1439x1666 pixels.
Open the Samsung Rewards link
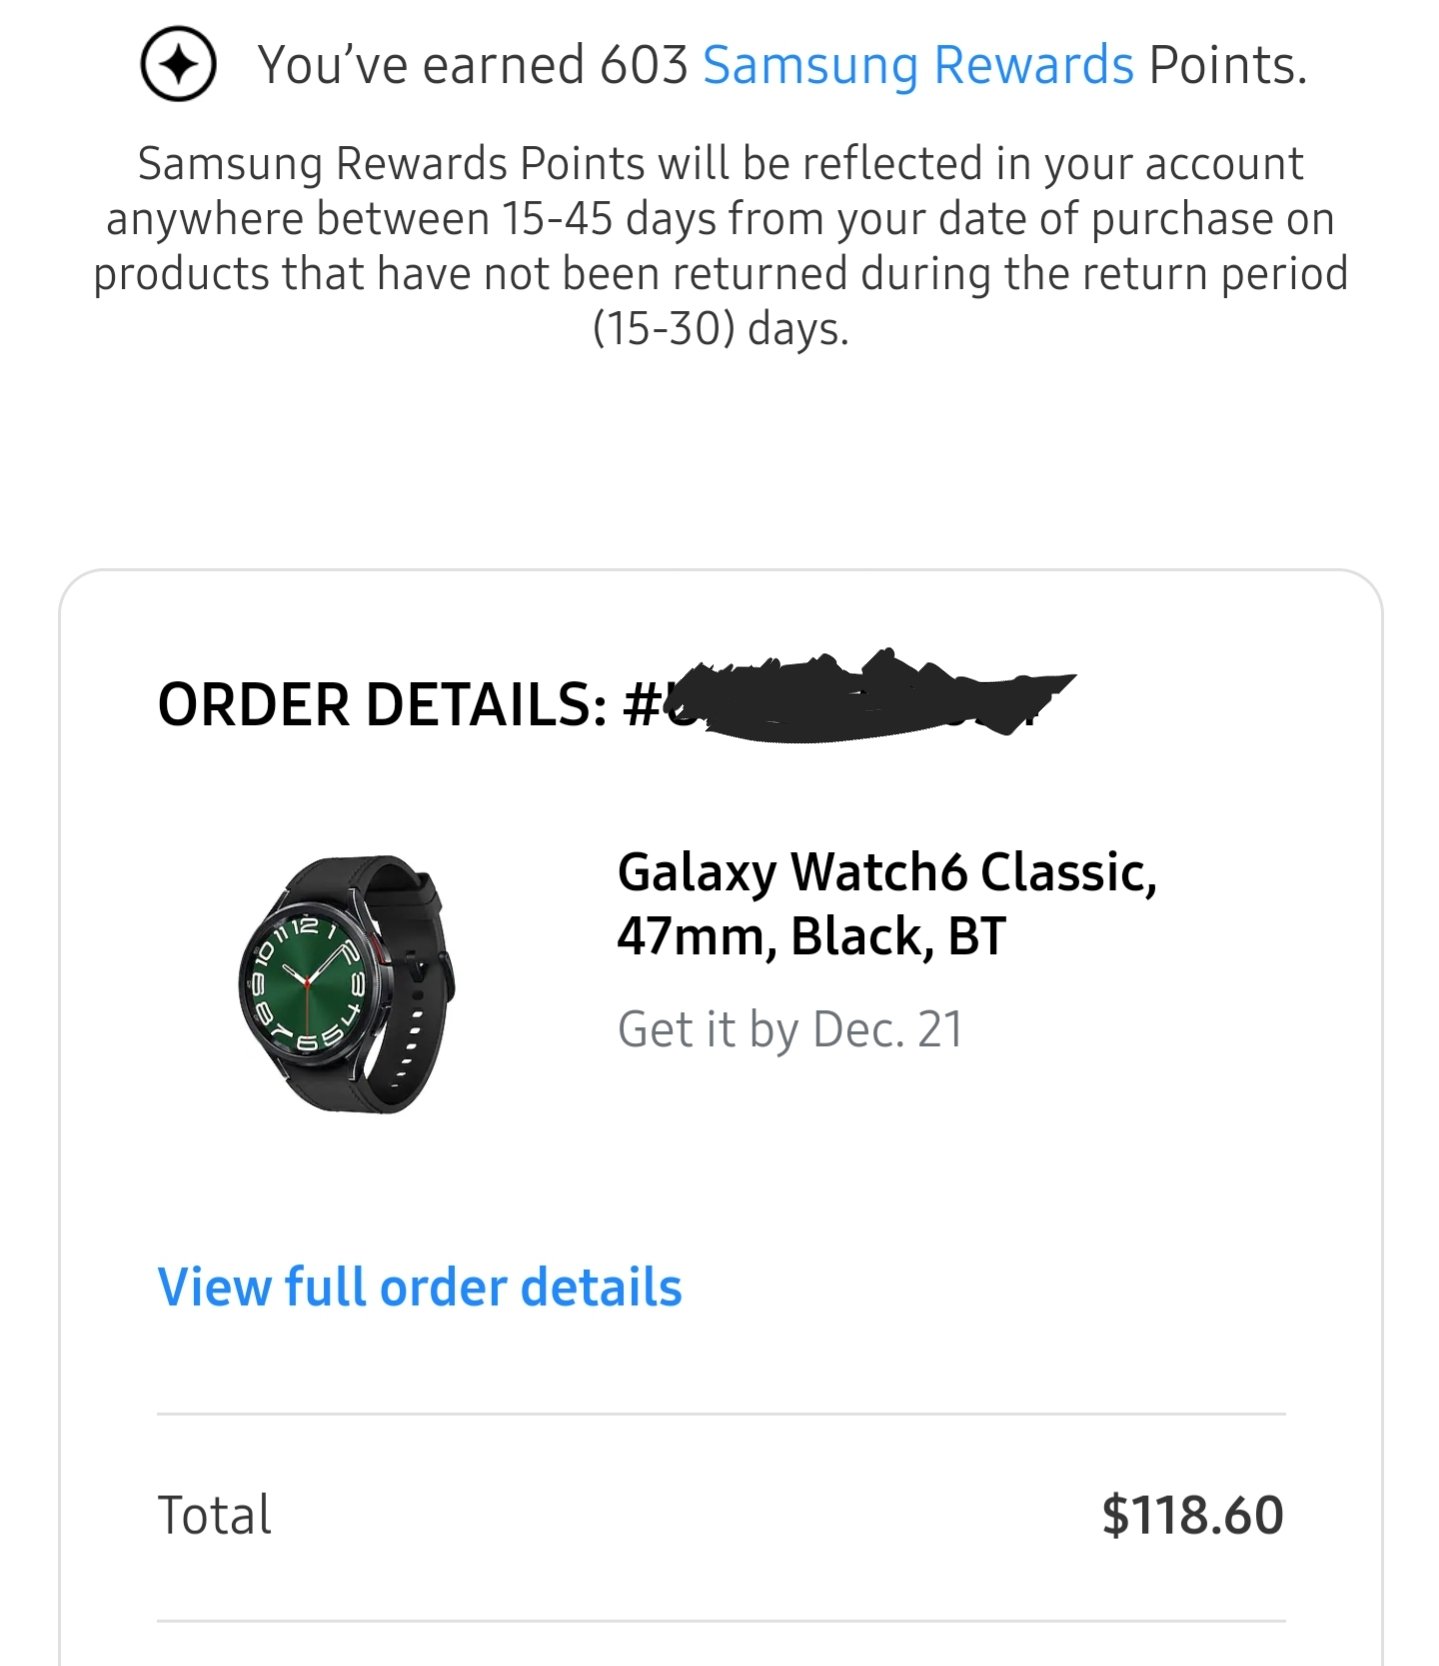click(918, 66)
